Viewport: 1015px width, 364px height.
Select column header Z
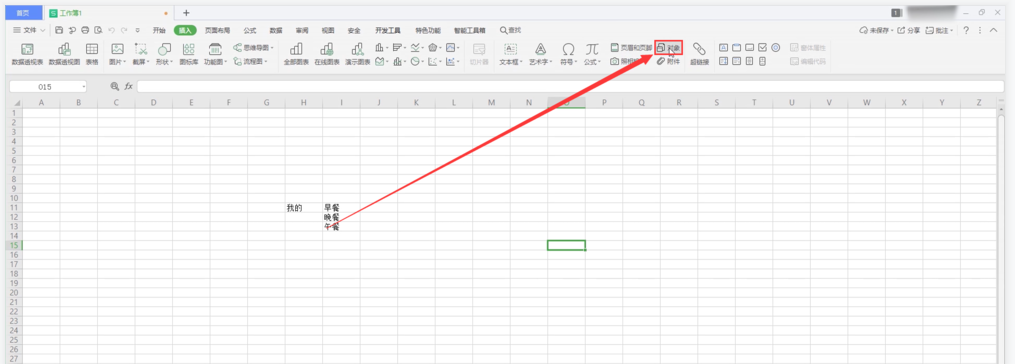(979, 103)
